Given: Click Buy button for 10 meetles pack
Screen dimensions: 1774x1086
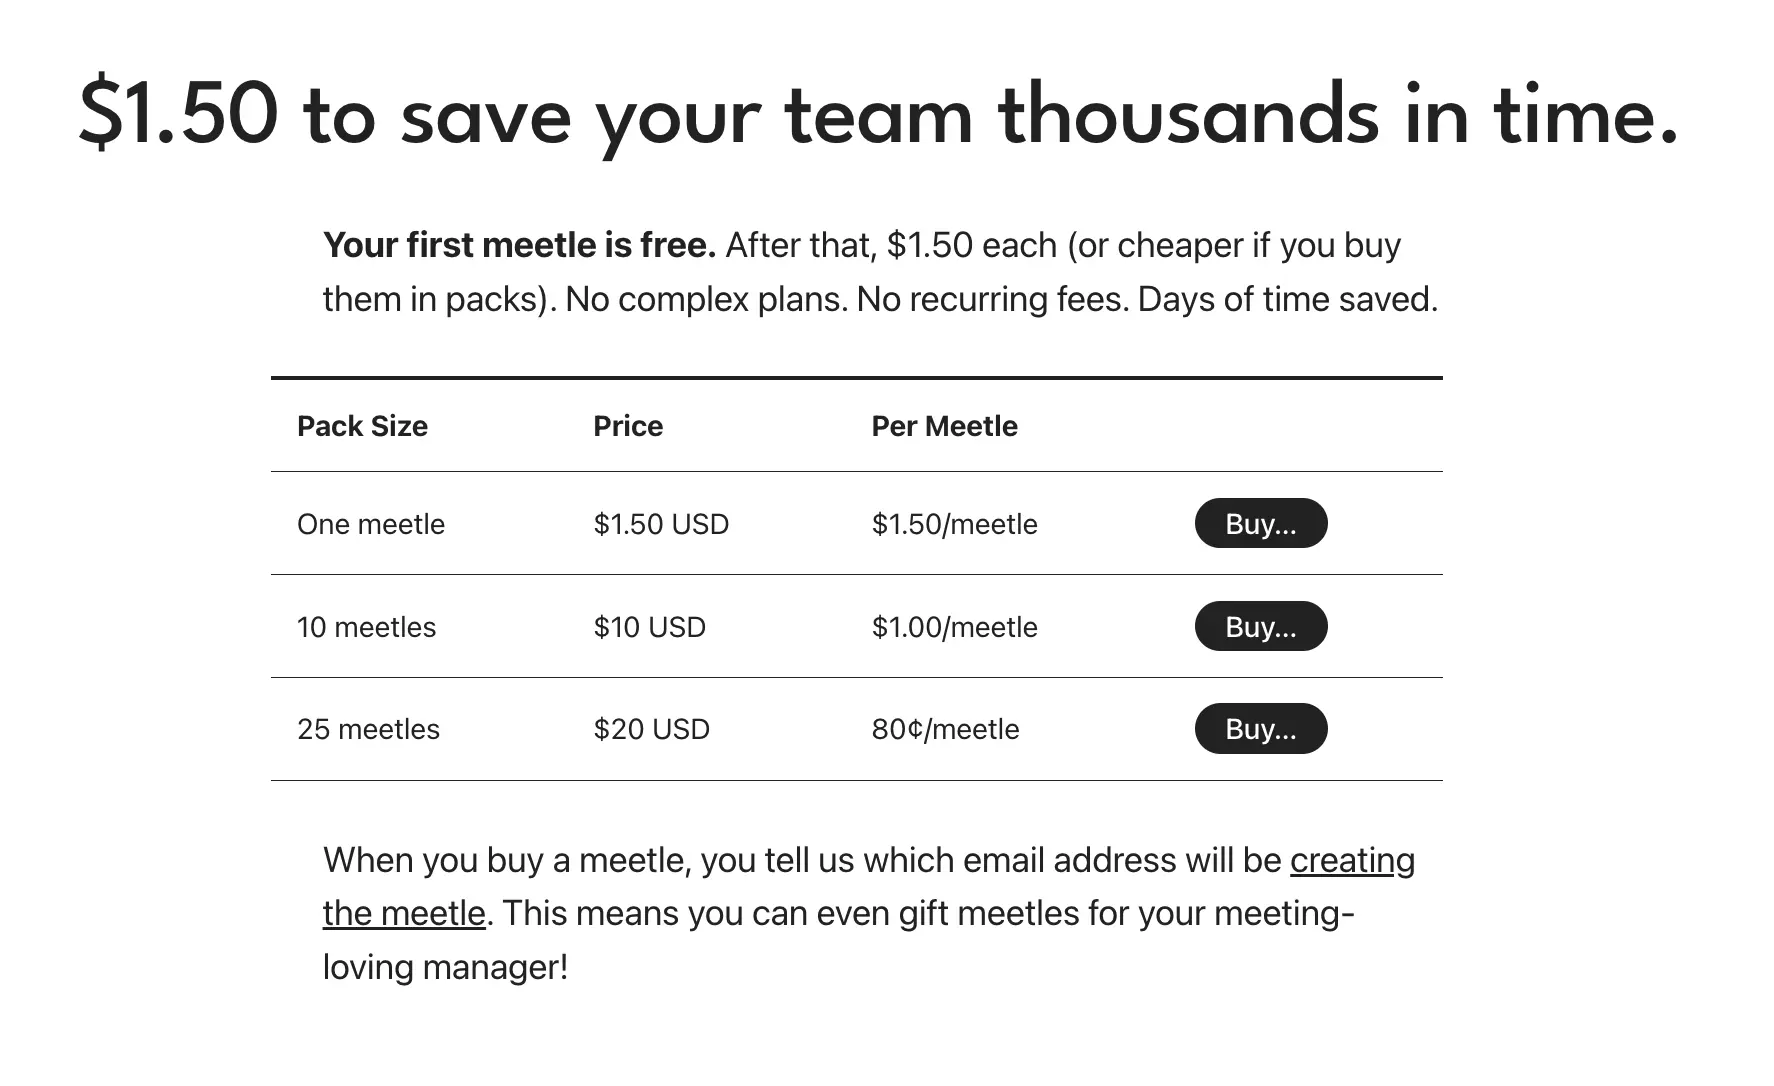Looking at the screenshot, I should [1261, 626].
